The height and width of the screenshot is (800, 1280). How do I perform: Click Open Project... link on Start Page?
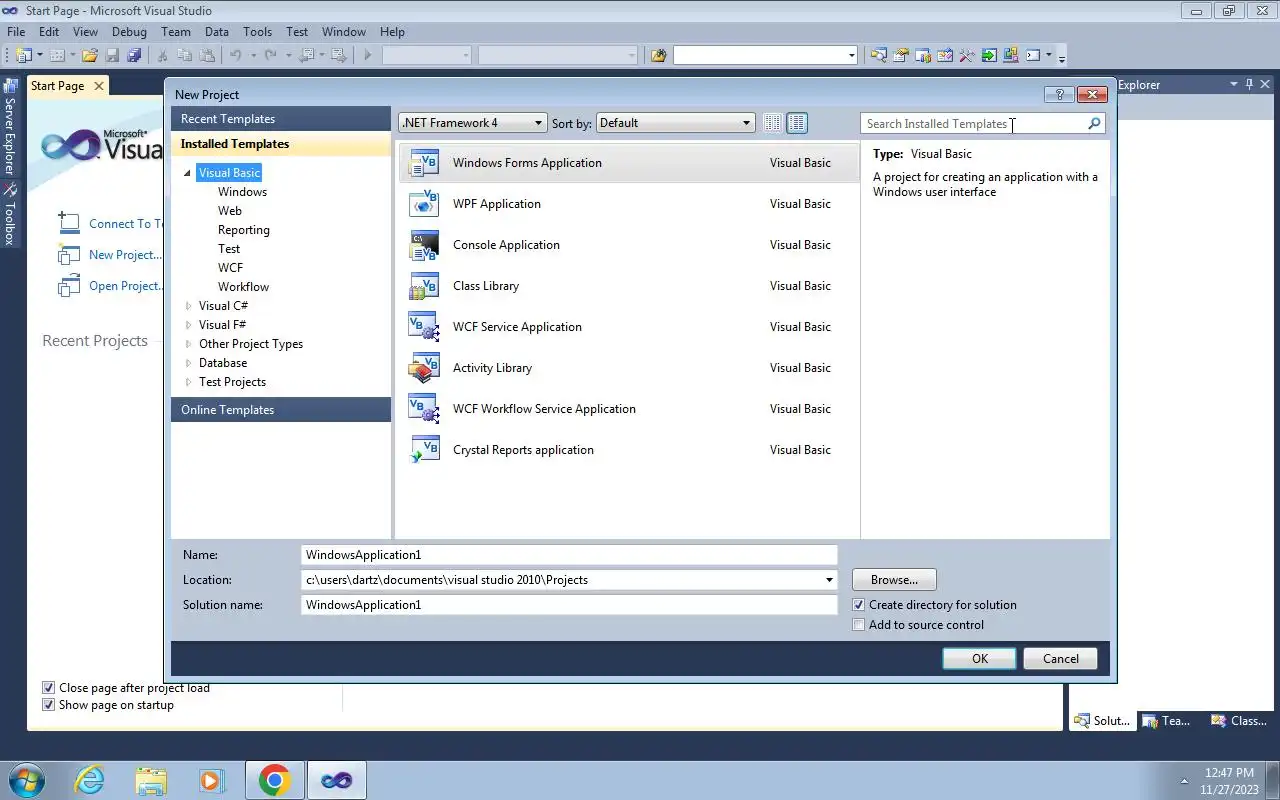tap(125, 286)
